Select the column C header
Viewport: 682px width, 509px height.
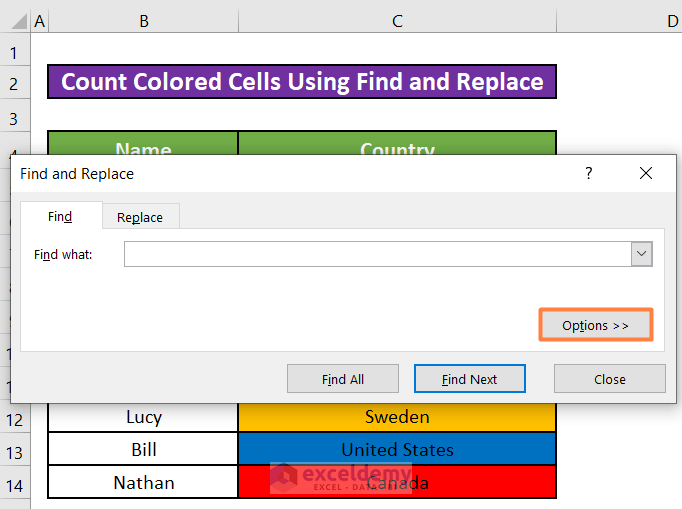(397, 21)
